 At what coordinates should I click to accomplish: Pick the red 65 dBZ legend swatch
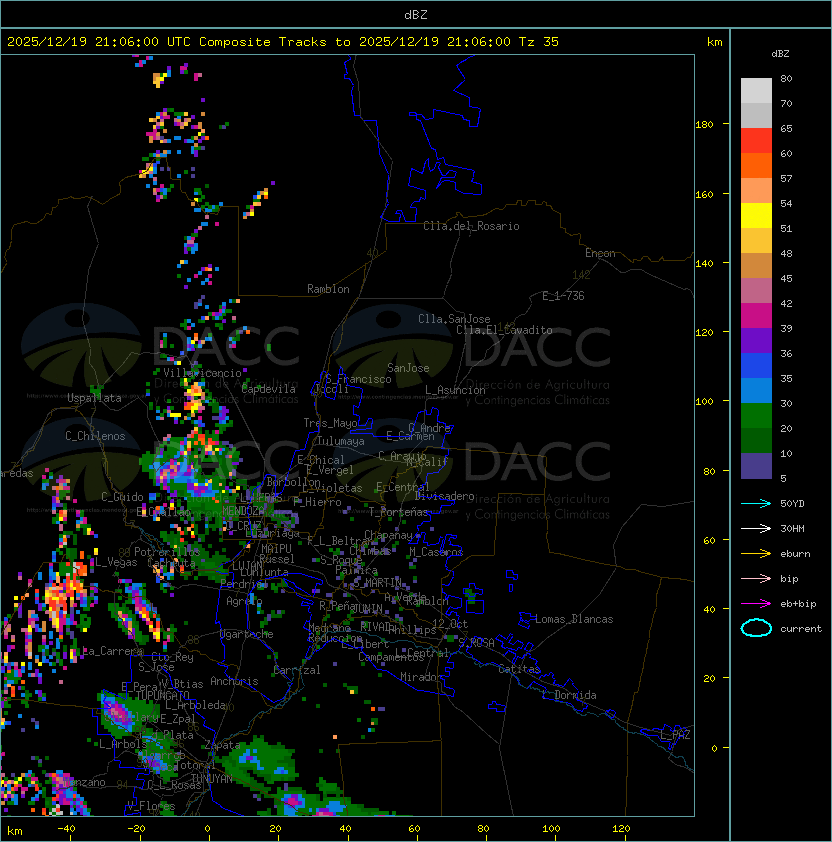pos(756,141)
